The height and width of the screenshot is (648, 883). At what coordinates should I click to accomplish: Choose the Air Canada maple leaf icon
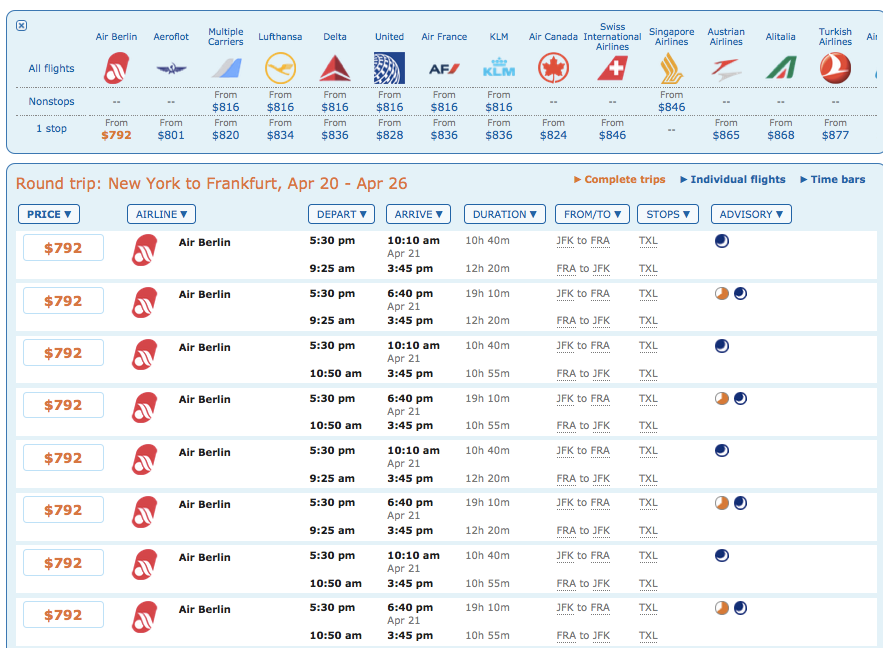[553, 68]
